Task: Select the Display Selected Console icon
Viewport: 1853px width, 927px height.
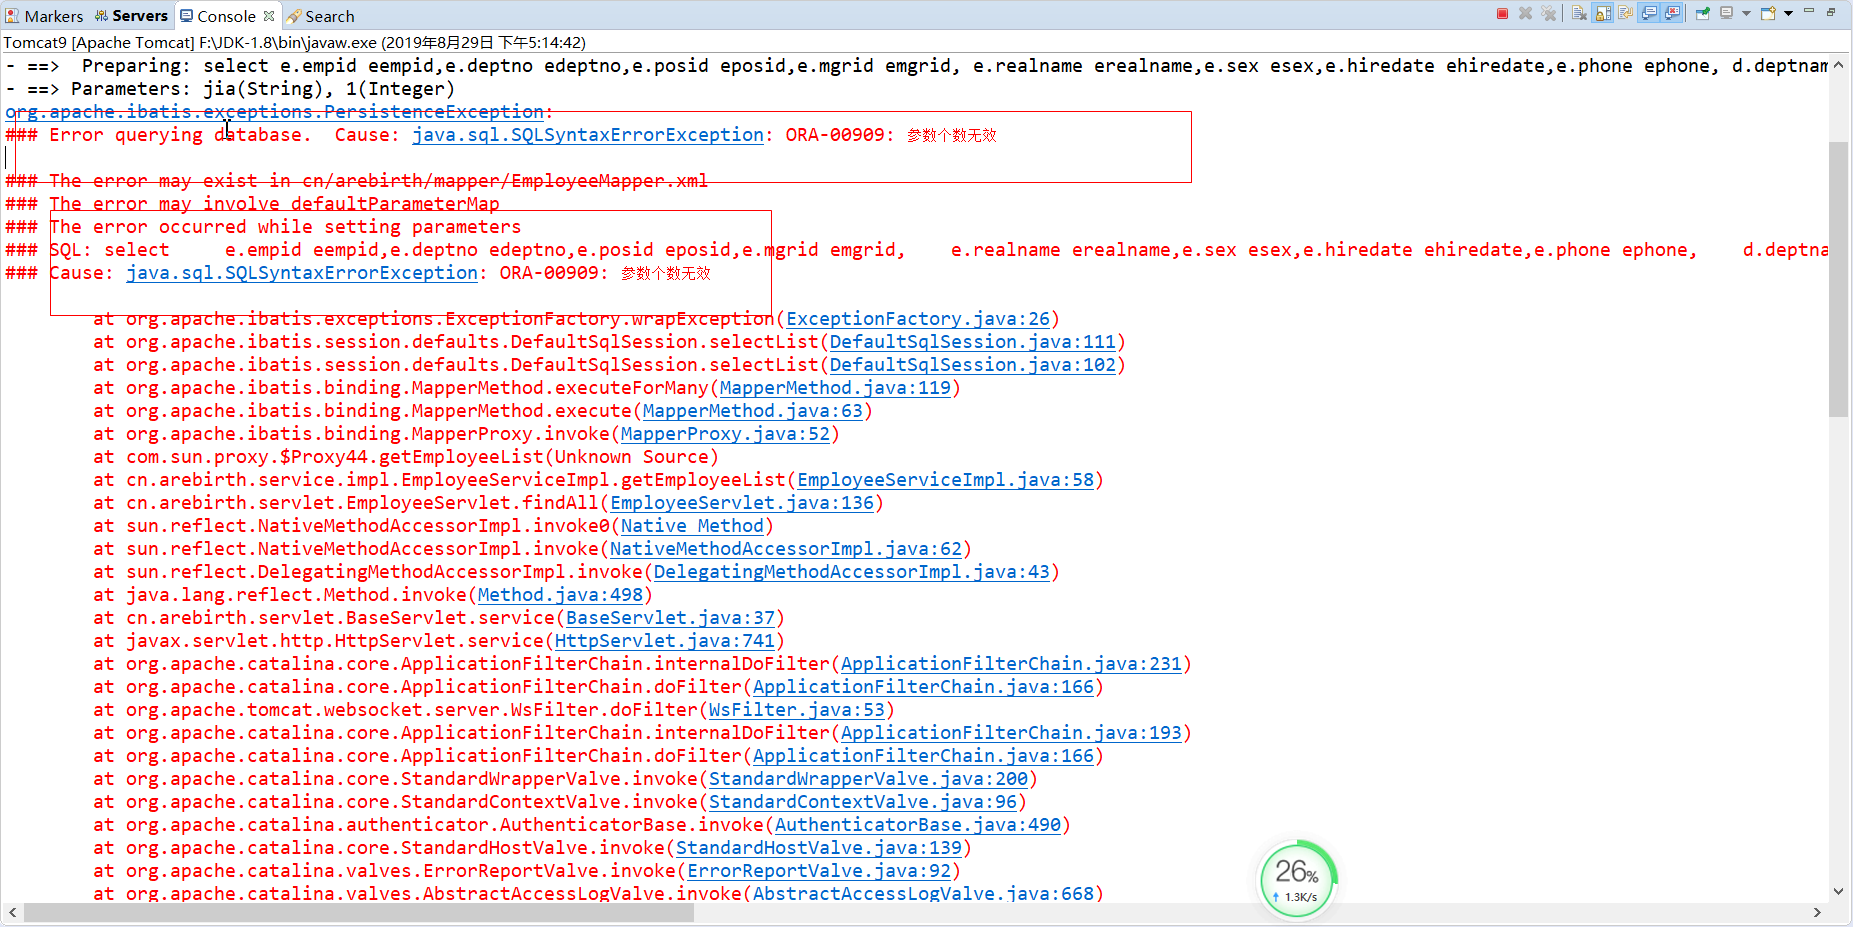Action: [x=1726, y=13]
